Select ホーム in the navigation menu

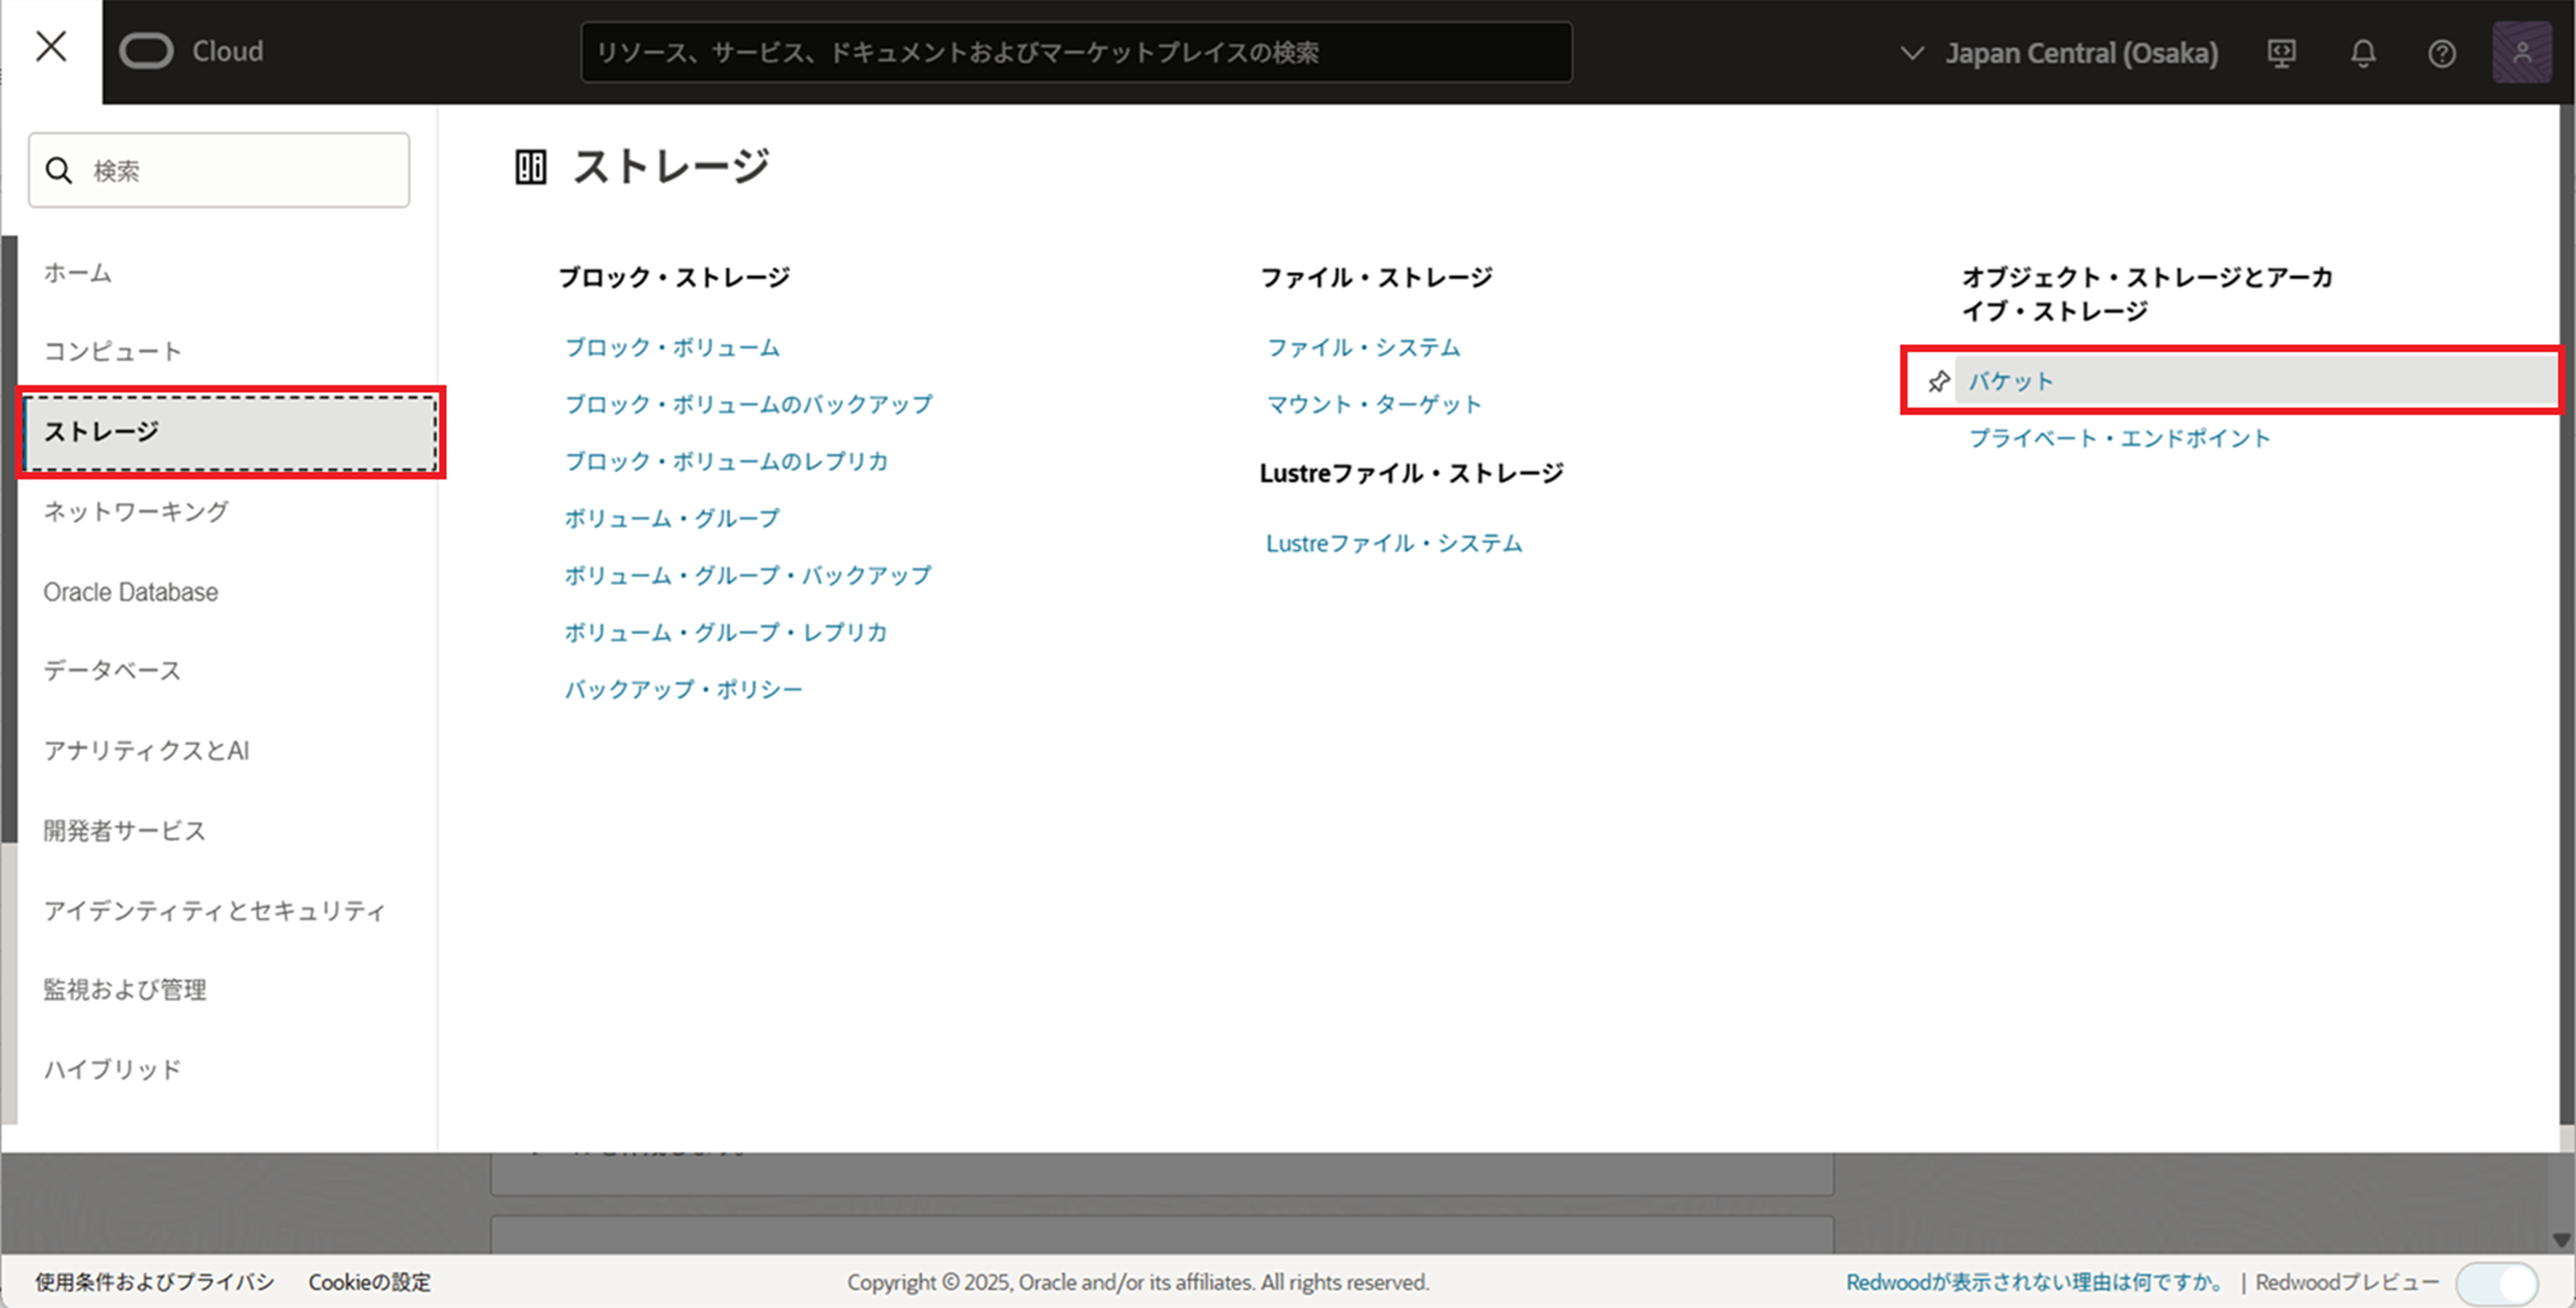pos(78,272)
